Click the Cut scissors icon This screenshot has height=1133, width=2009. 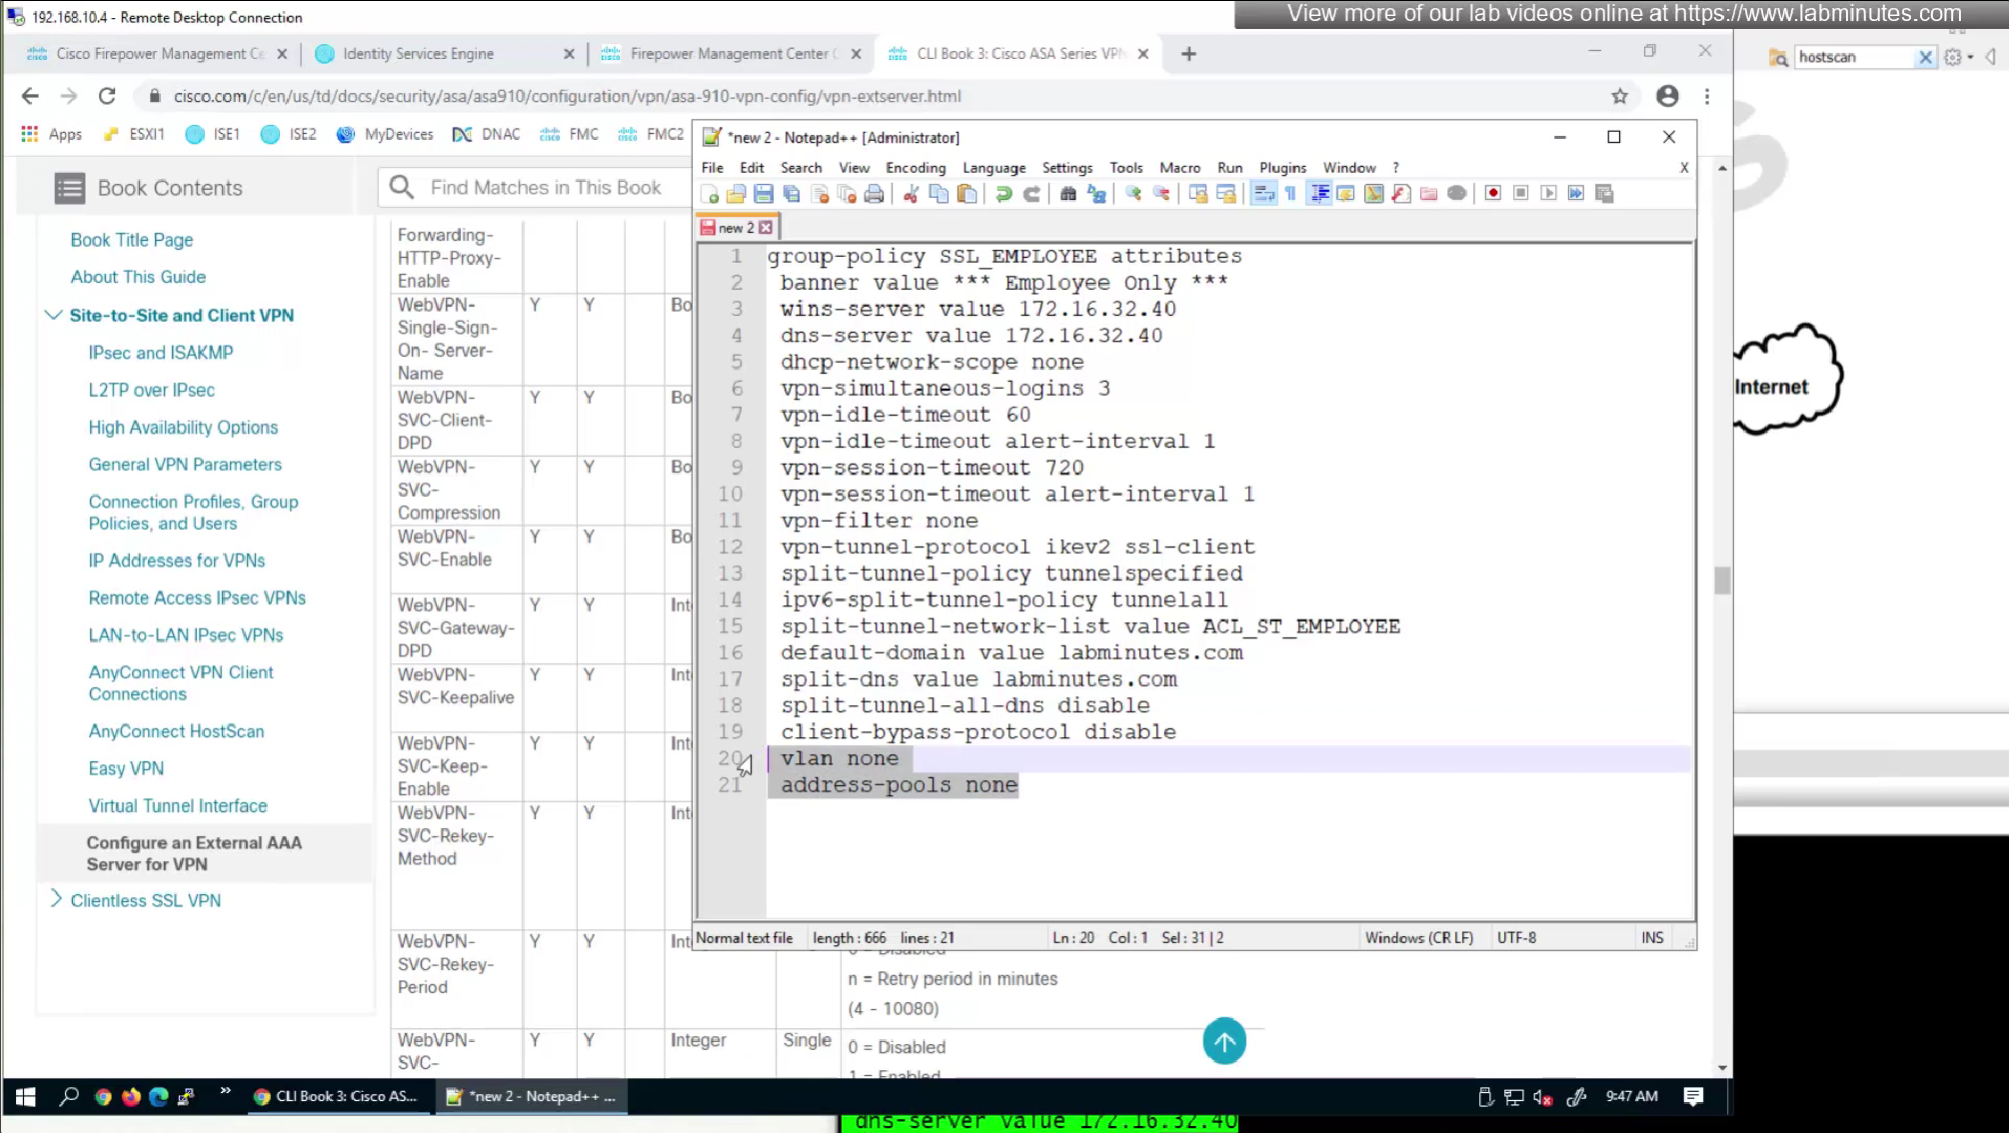pyautogui.click(x=910, y=194)
